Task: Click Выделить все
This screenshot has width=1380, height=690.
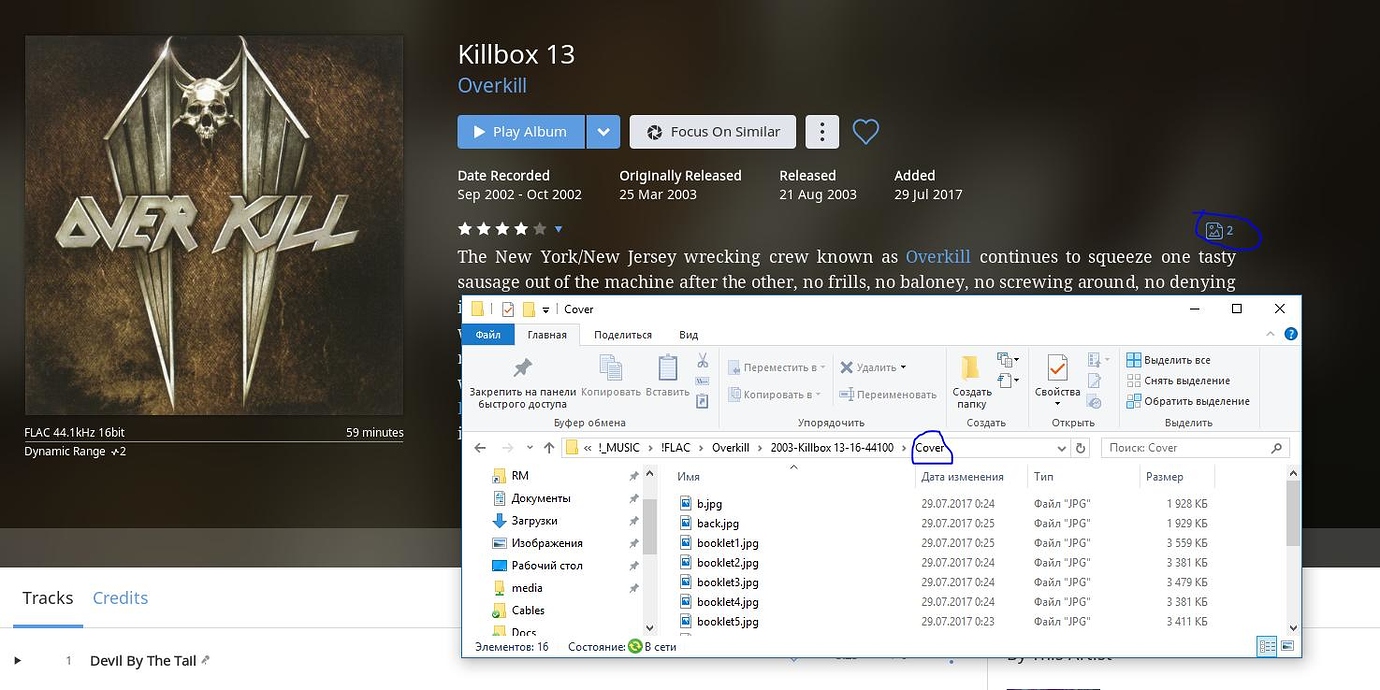Action: (1168, 360)
